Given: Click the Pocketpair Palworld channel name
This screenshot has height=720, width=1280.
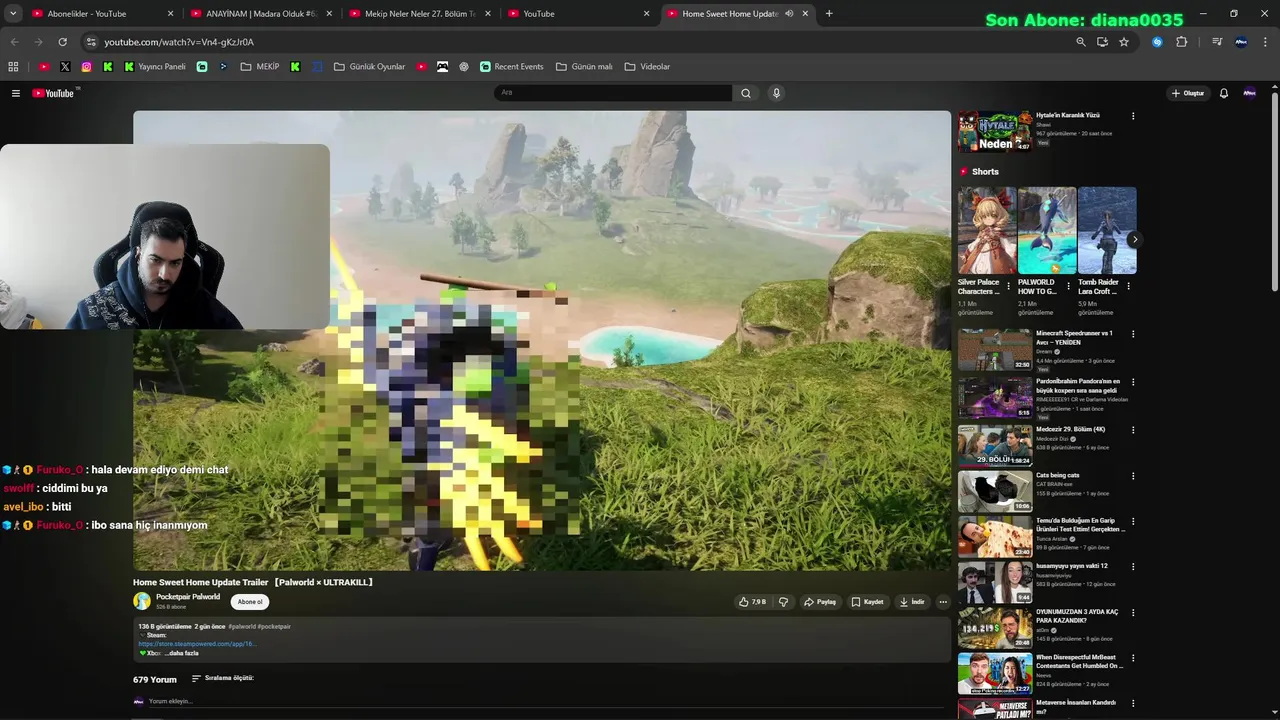Looking at the screenshot, I should coord(188,597).
